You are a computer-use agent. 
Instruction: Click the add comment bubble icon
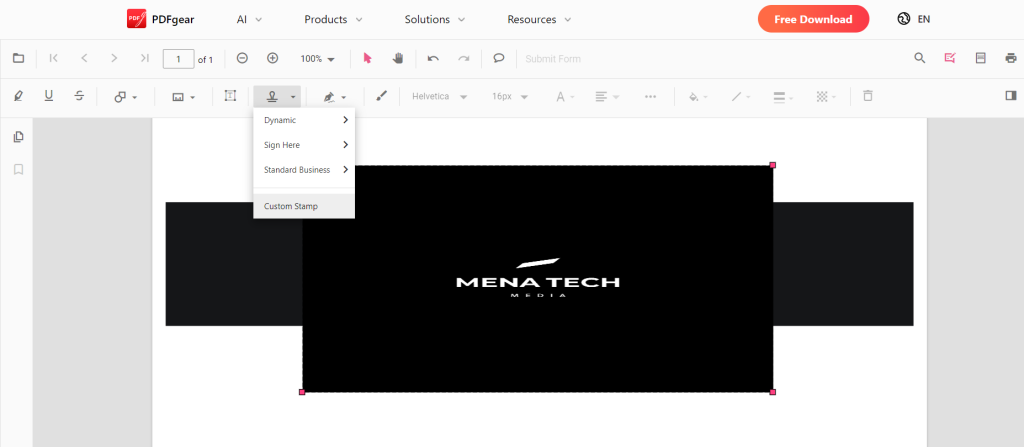(x=499, y=58)
